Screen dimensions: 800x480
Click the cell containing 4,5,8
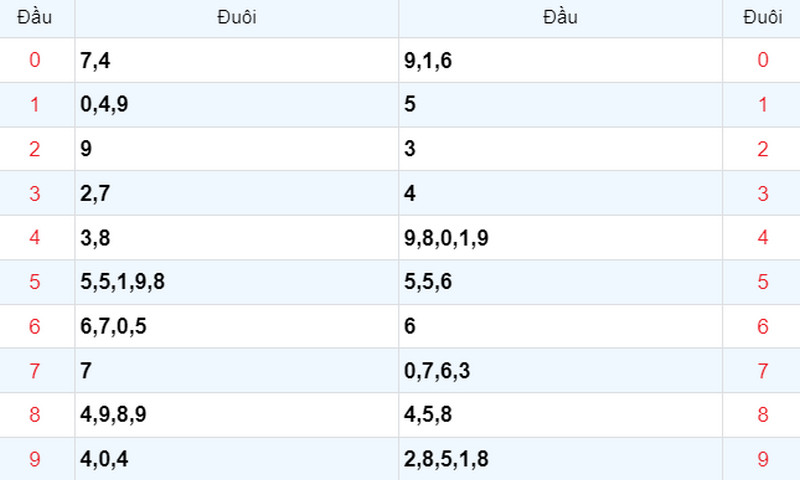click(560, 415)
